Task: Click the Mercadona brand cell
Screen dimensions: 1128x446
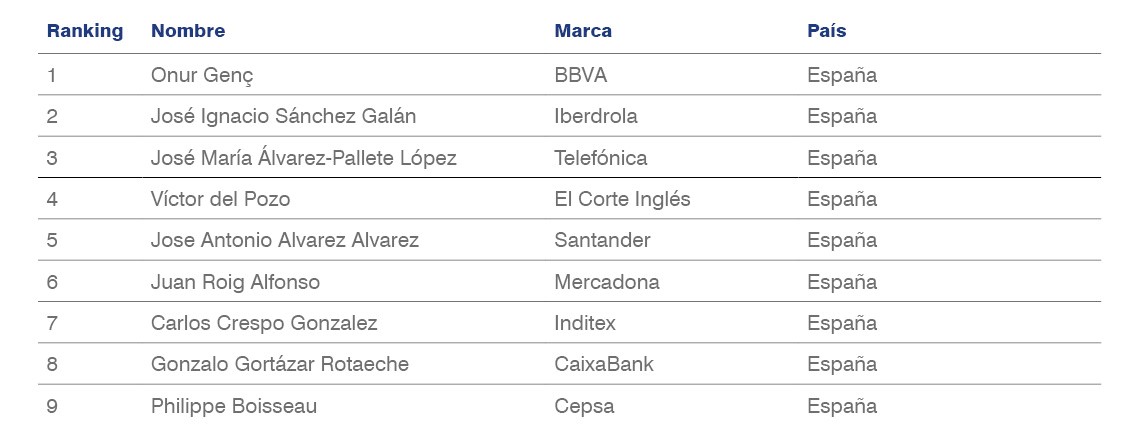Action: coord(606,281)
